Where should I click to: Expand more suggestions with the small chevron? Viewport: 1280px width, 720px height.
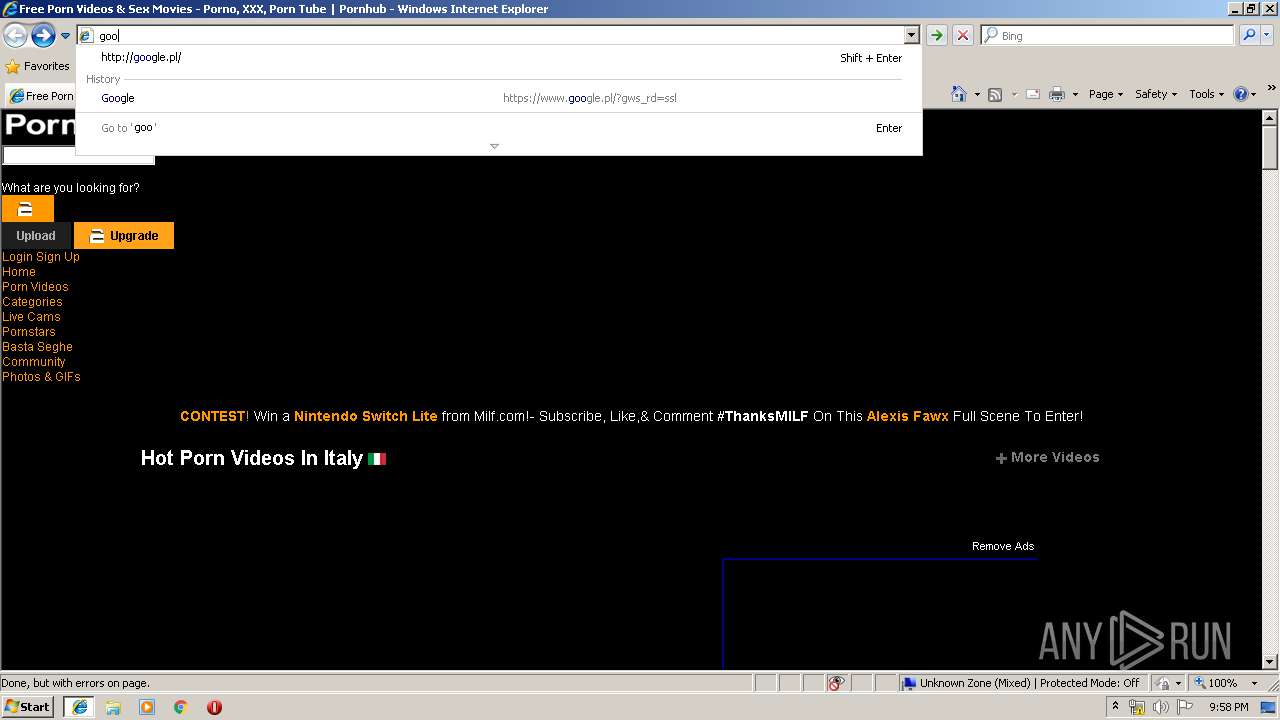pyautogui.click(x=494, y=147)
